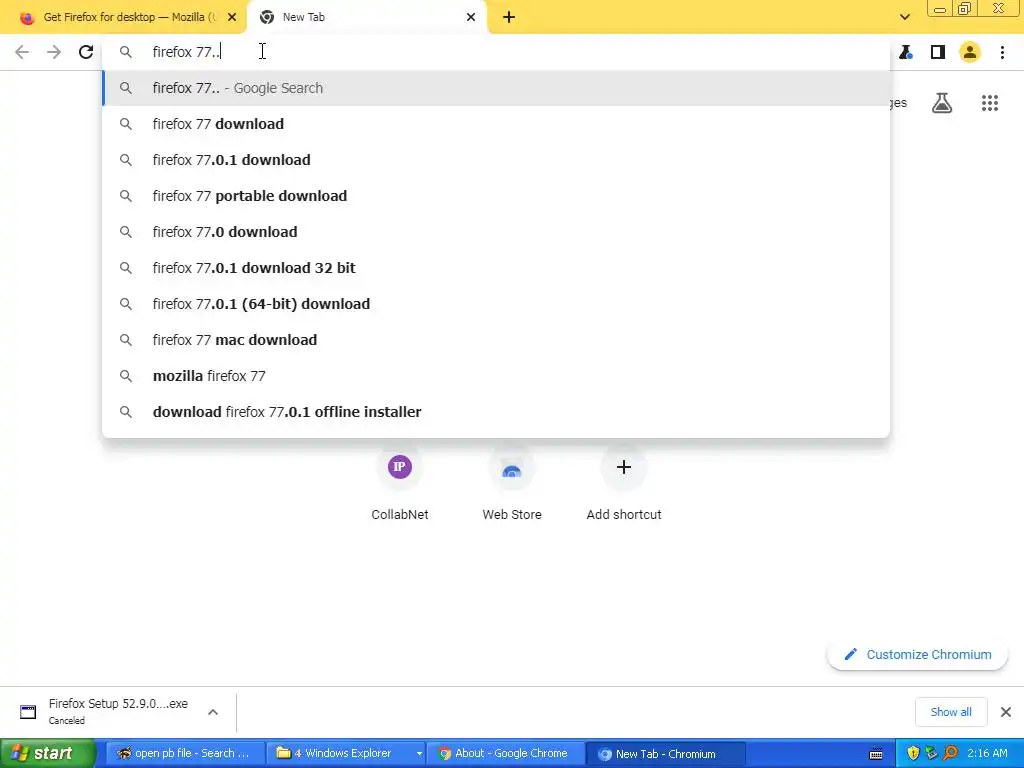Switch to Get Firefox for desktop tab
This screenshot has width=1024, height=768.
(123, 17)
